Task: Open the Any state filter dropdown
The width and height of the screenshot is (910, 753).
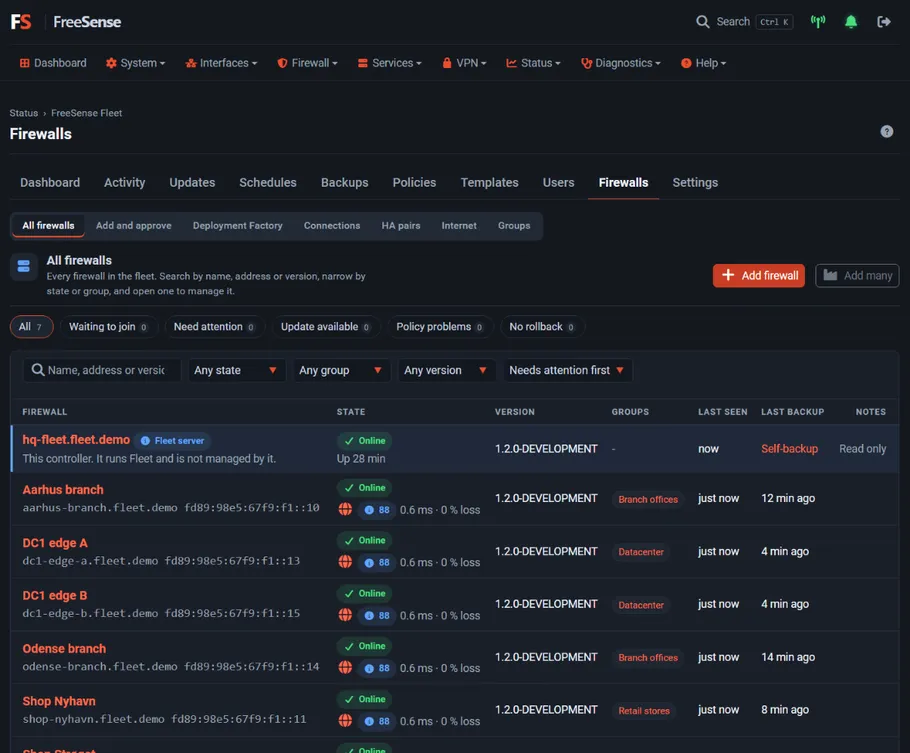Action: 236,370
